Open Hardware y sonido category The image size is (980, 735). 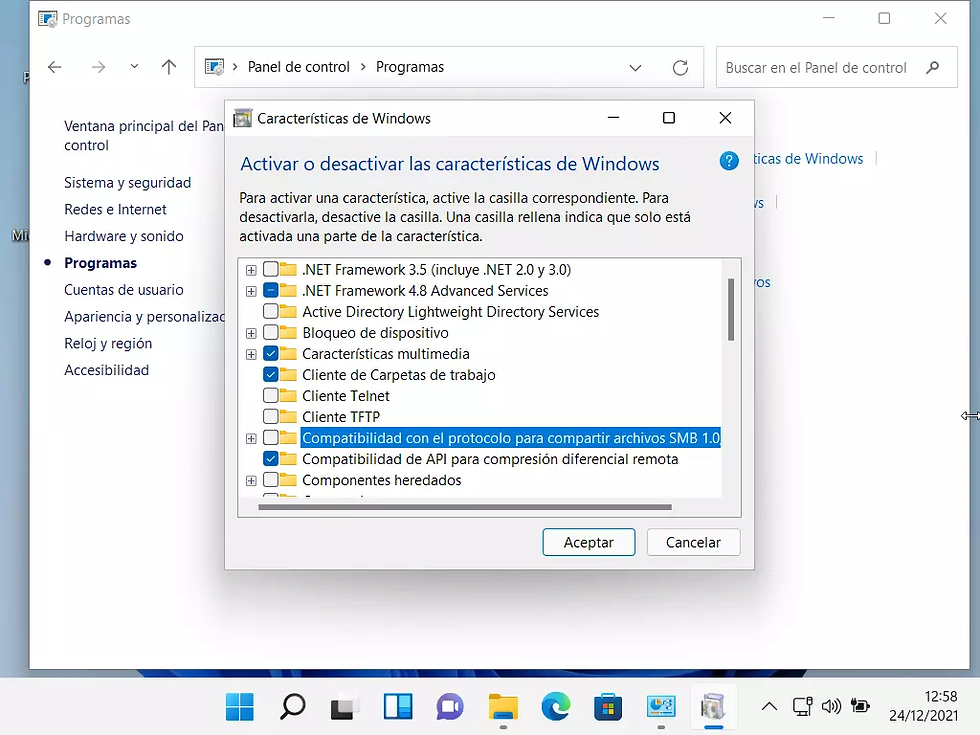point(124,236)
